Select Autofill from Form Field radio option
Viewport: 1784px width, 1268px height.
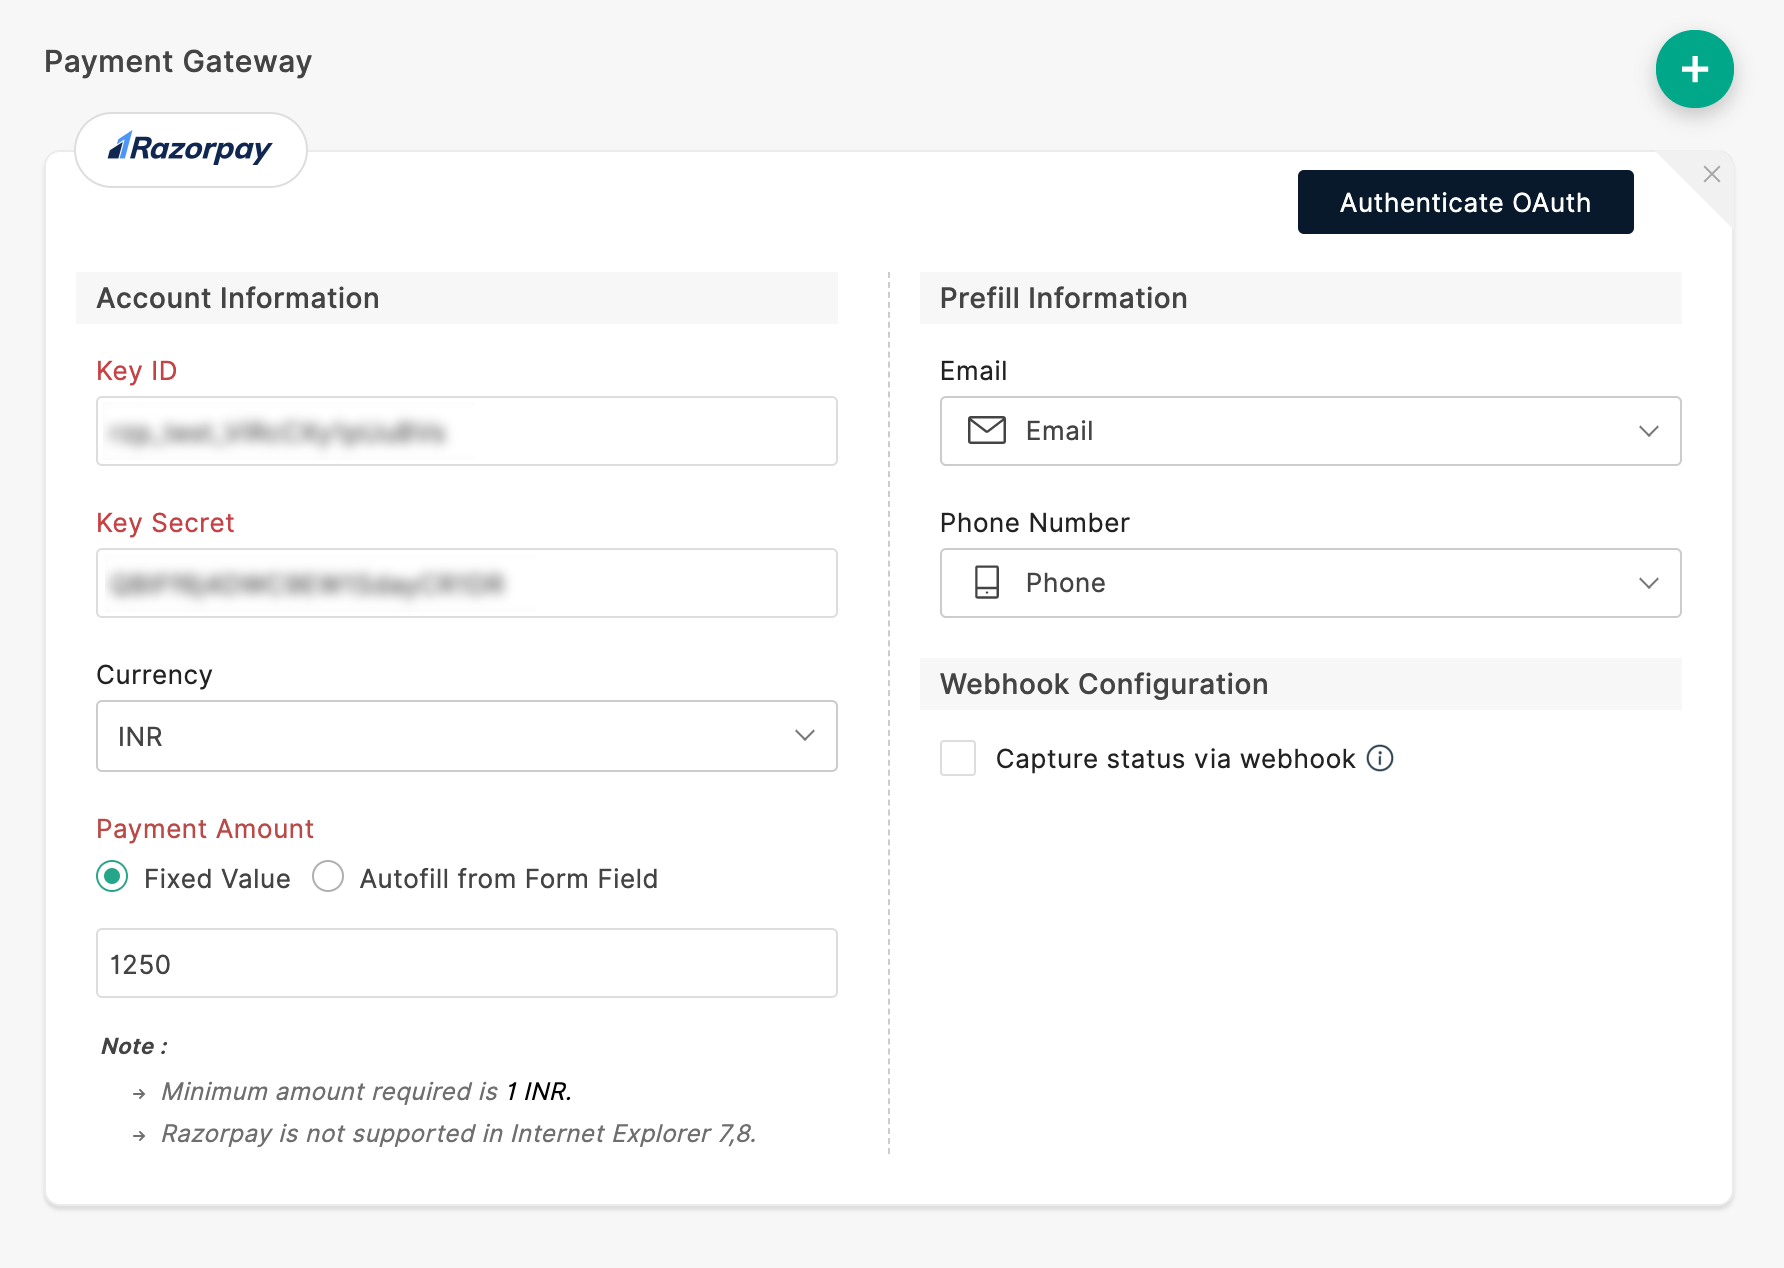(x=328, y=877)
